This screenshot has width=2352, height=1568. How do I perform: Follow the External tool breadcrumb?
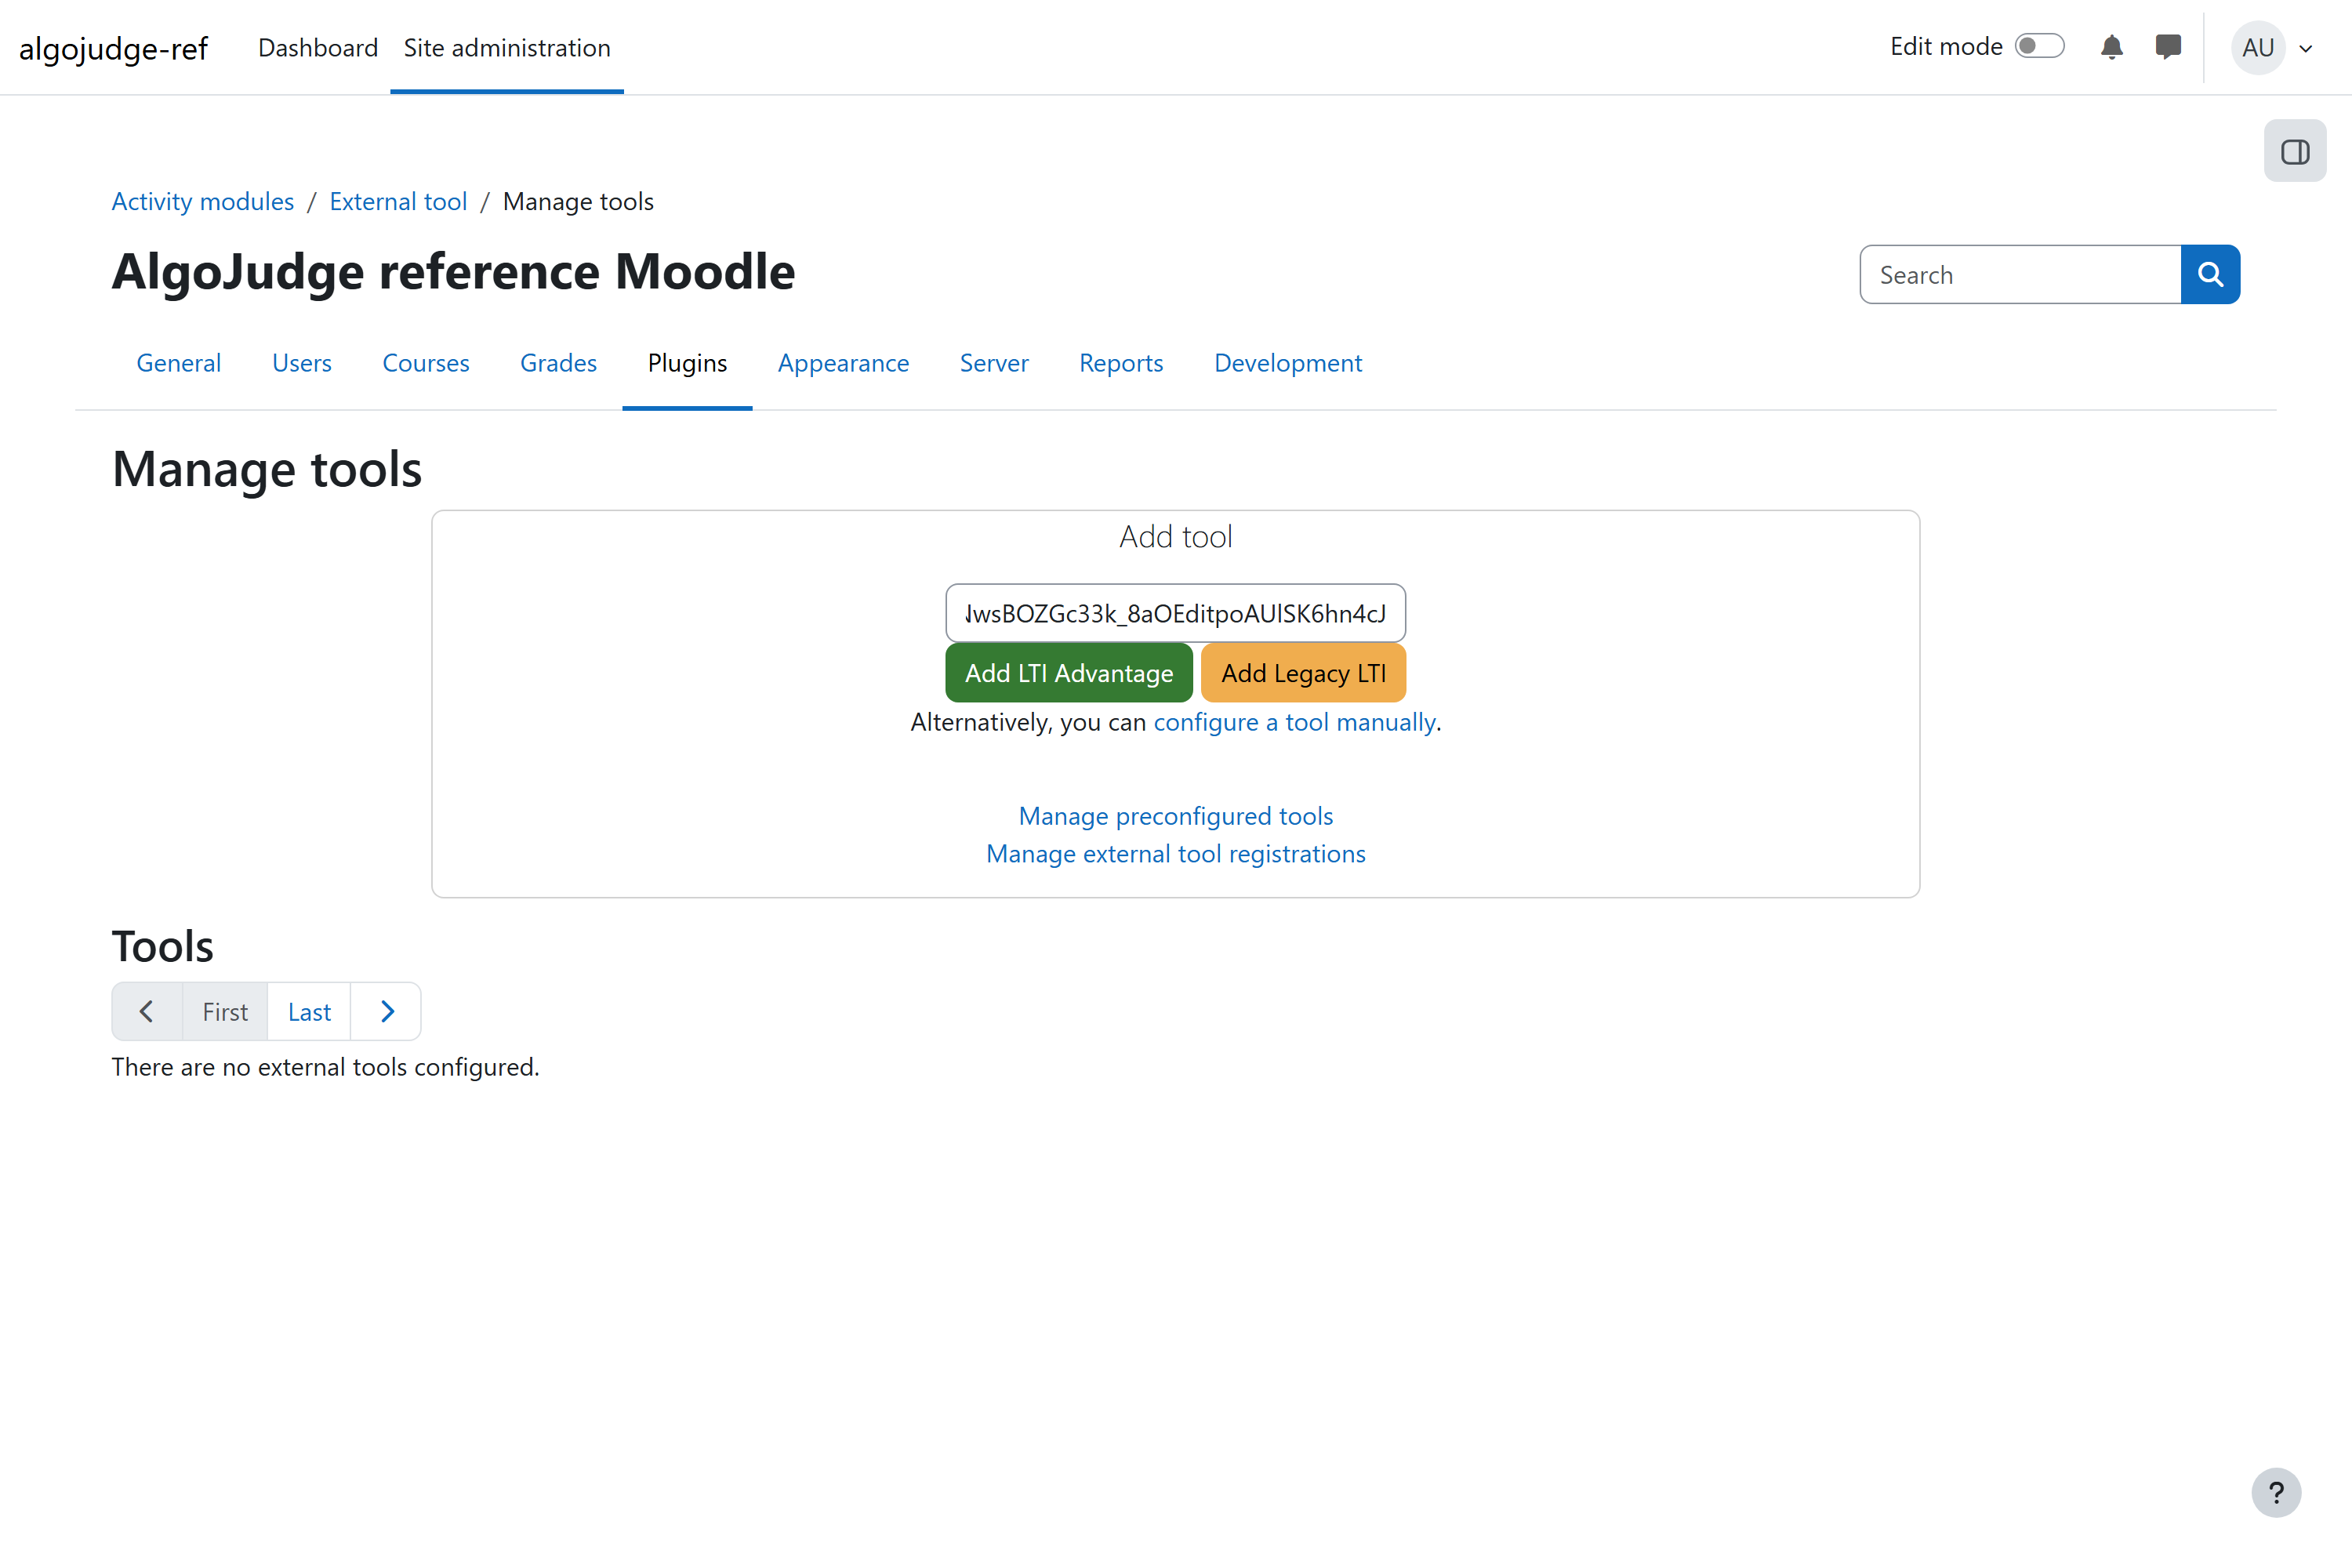point(398,201)
